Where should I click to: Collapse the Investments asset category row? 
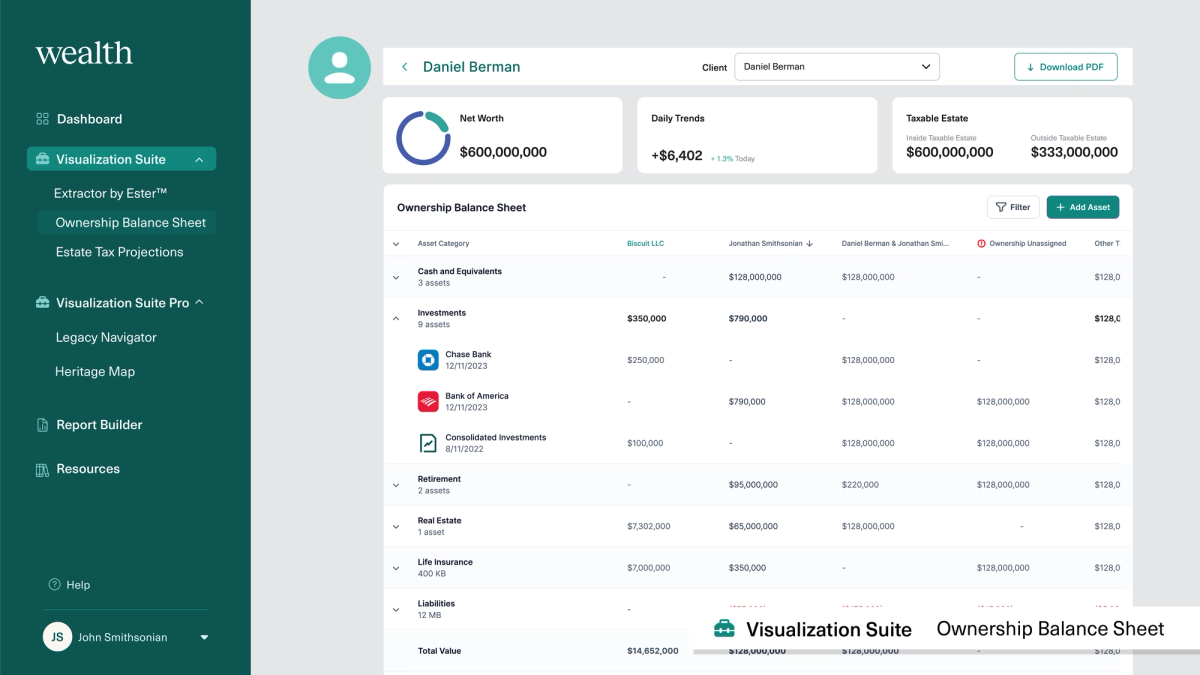pos(396,318)
